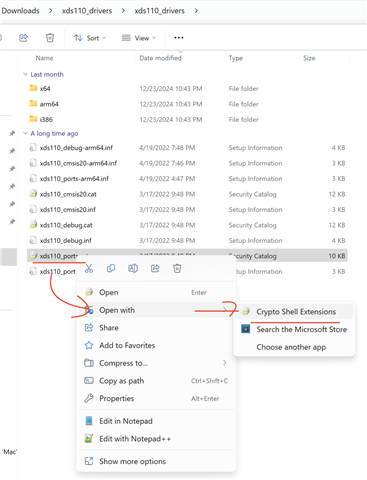Select xds110_cmsis20-arm64.inf file

(78, 163)
